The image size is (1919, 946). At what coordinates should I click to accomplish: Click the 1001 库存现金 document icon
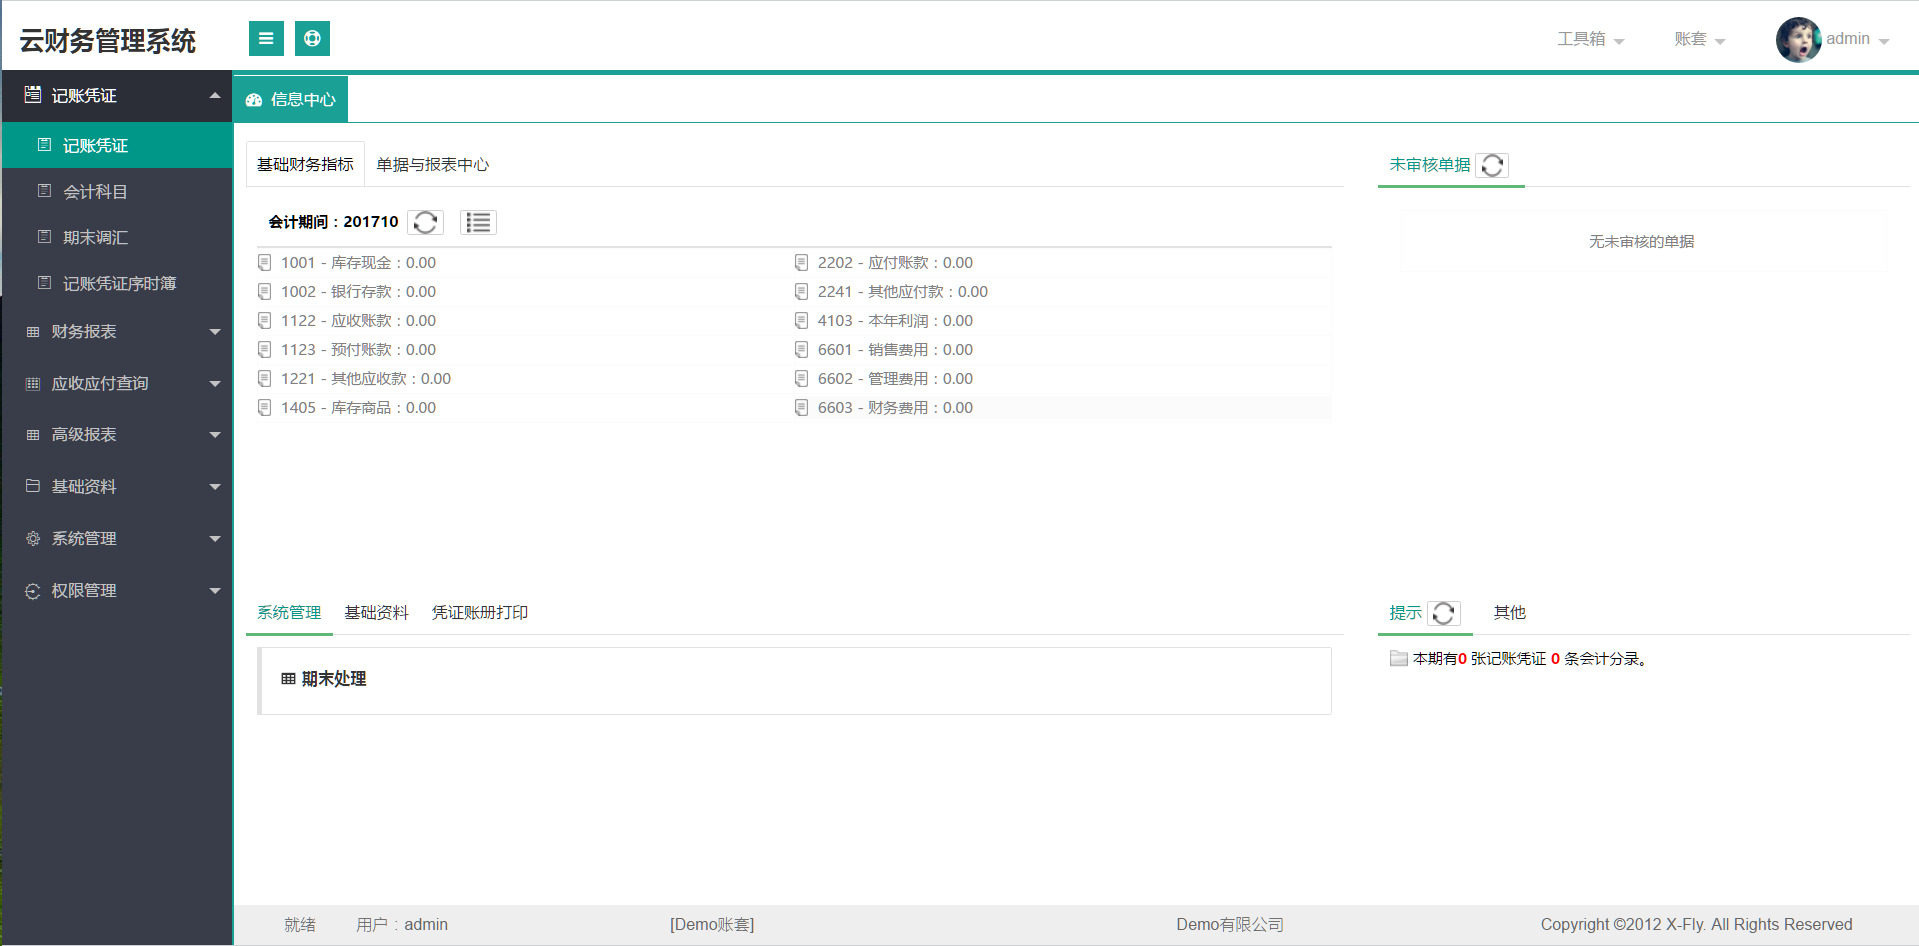click(265, 263)
